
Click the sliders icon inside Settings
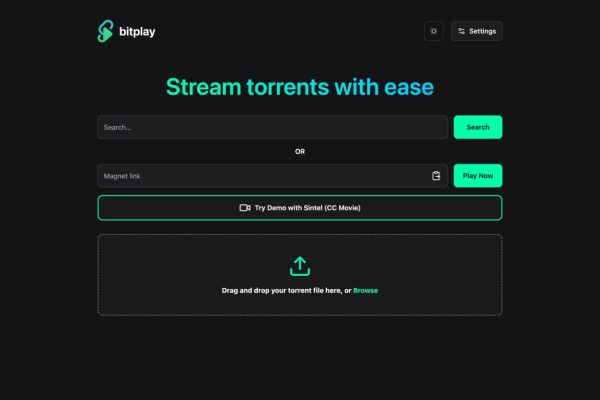click(x=461, y=31)
